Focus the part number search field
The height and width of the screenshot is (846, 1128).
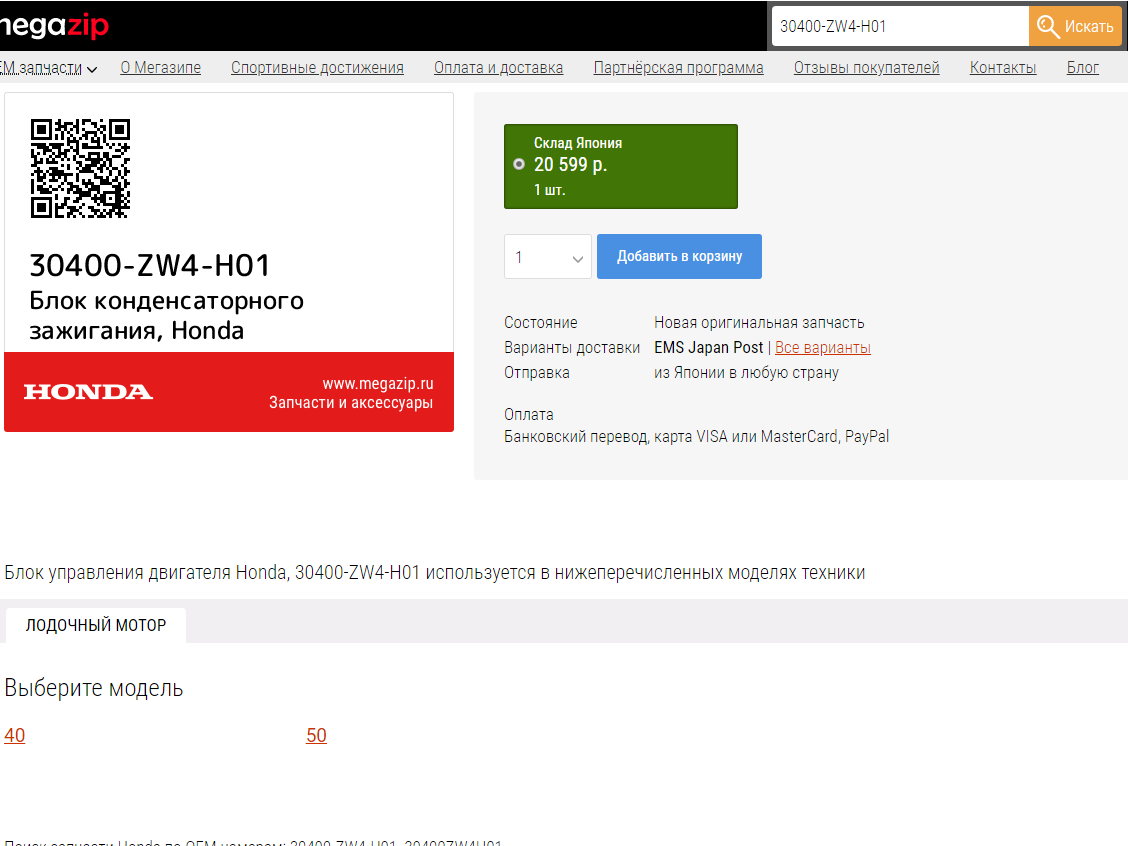(x=899, y=26)
